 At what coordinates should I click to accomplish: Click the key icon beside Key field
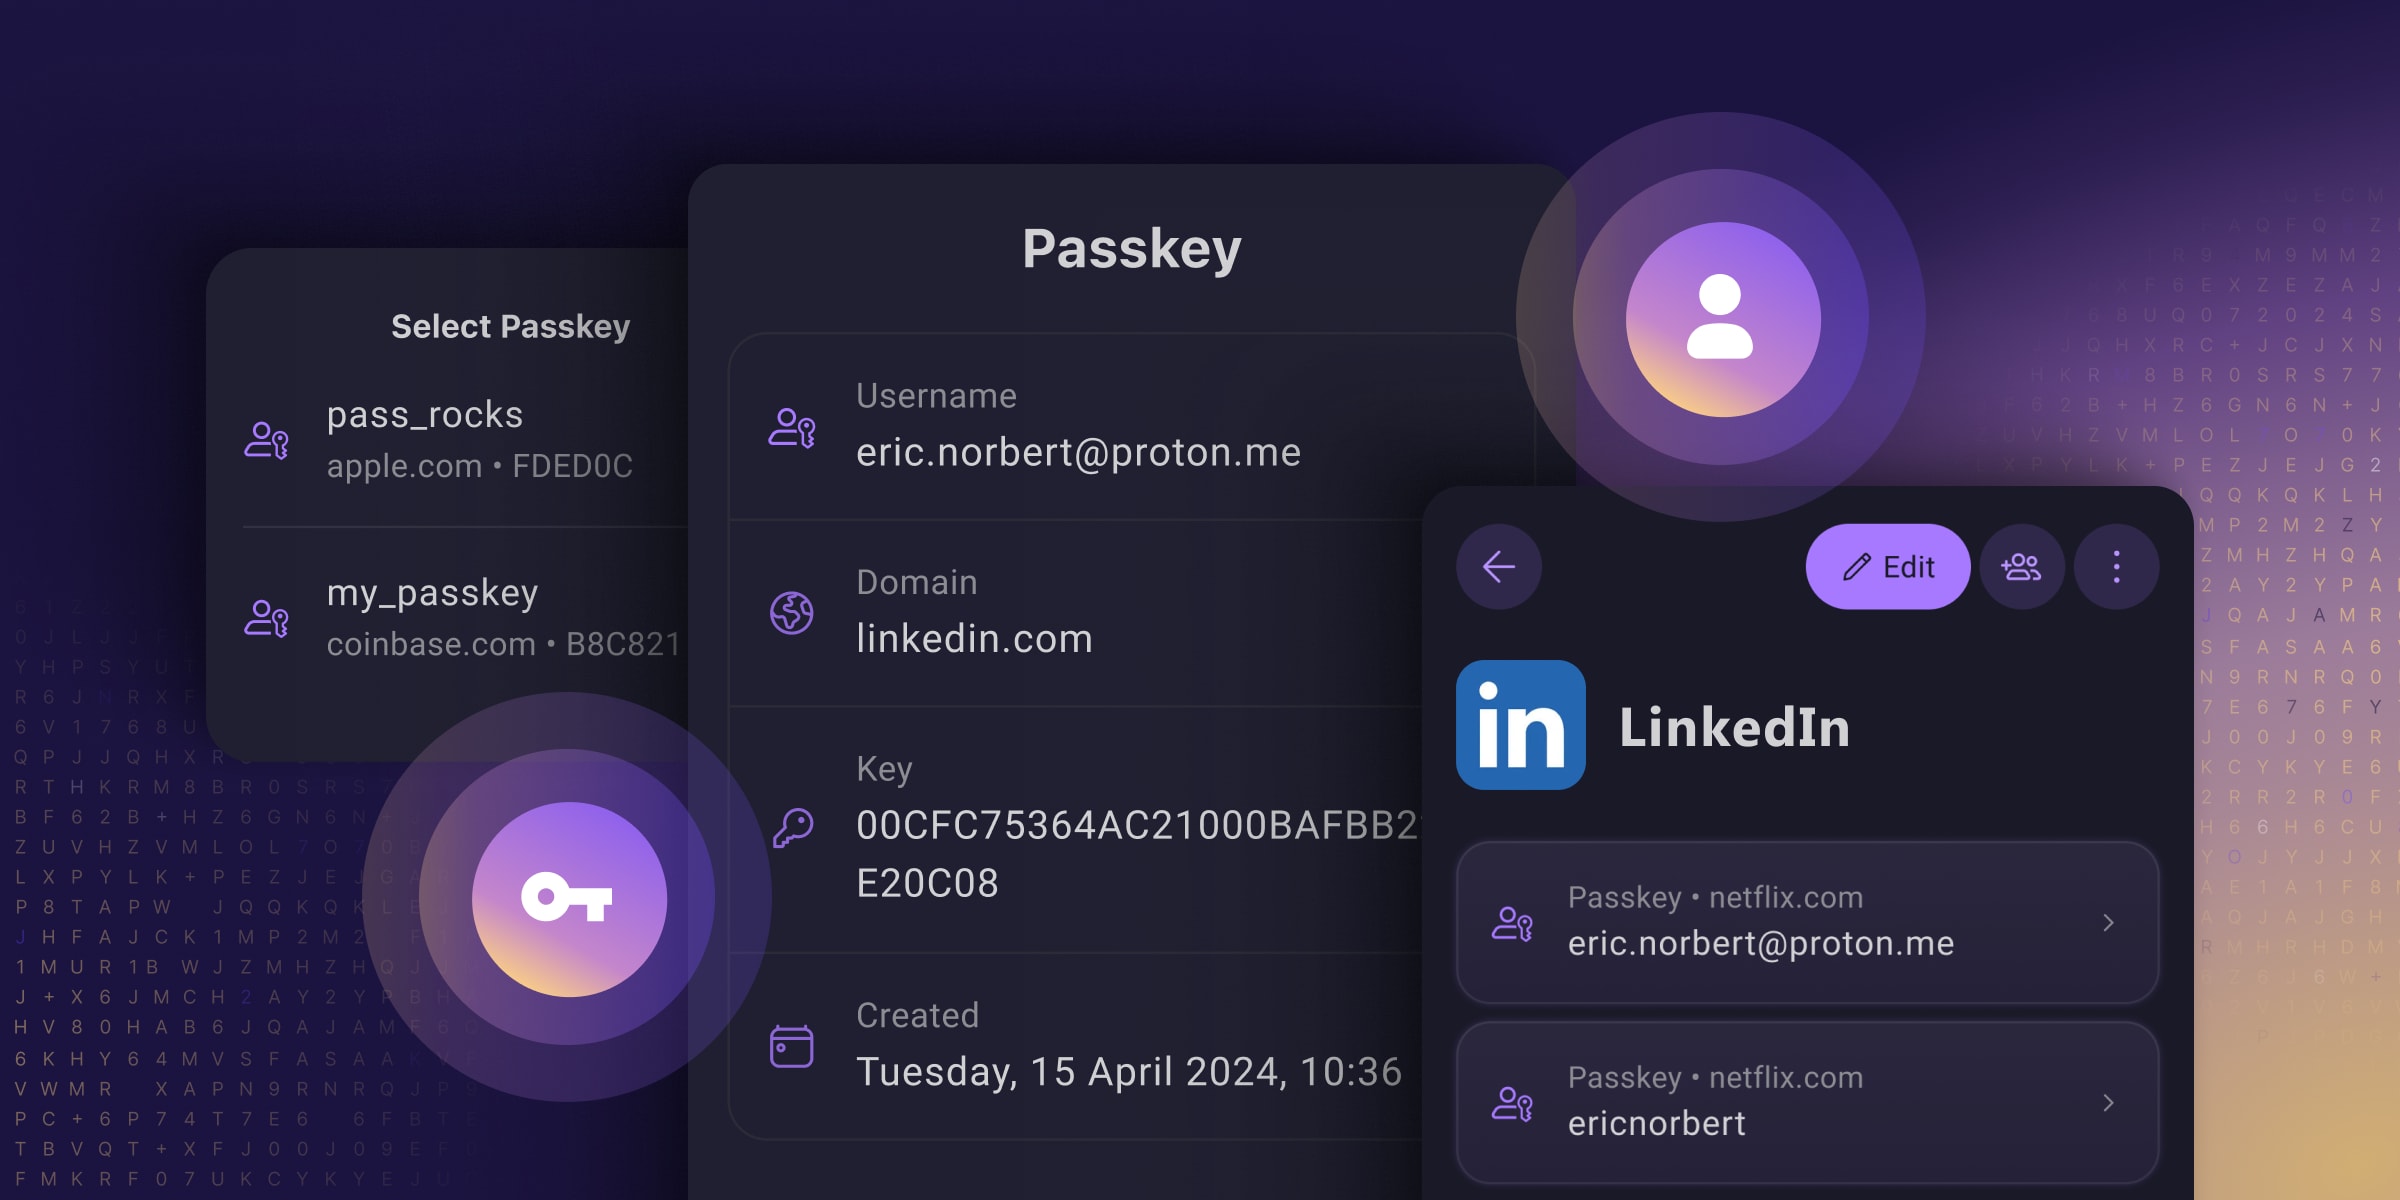792,828
